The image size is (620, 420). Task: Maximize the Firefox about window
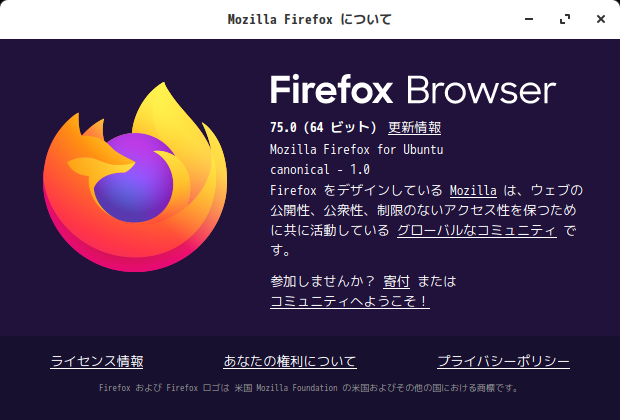(x=565, y=19)
